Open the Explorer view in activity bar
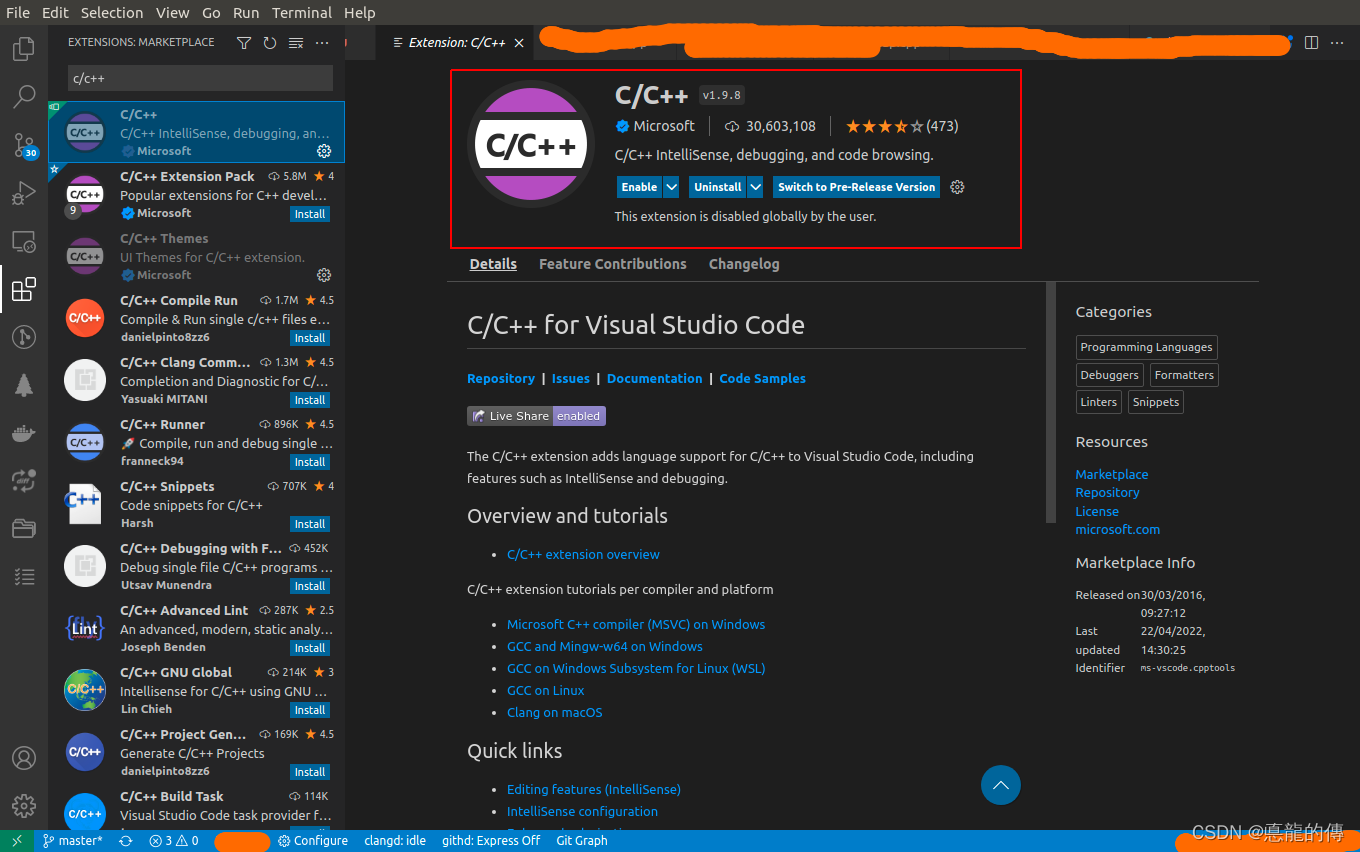This screenshot has width=1360, height=852. (x=24, y=48)
